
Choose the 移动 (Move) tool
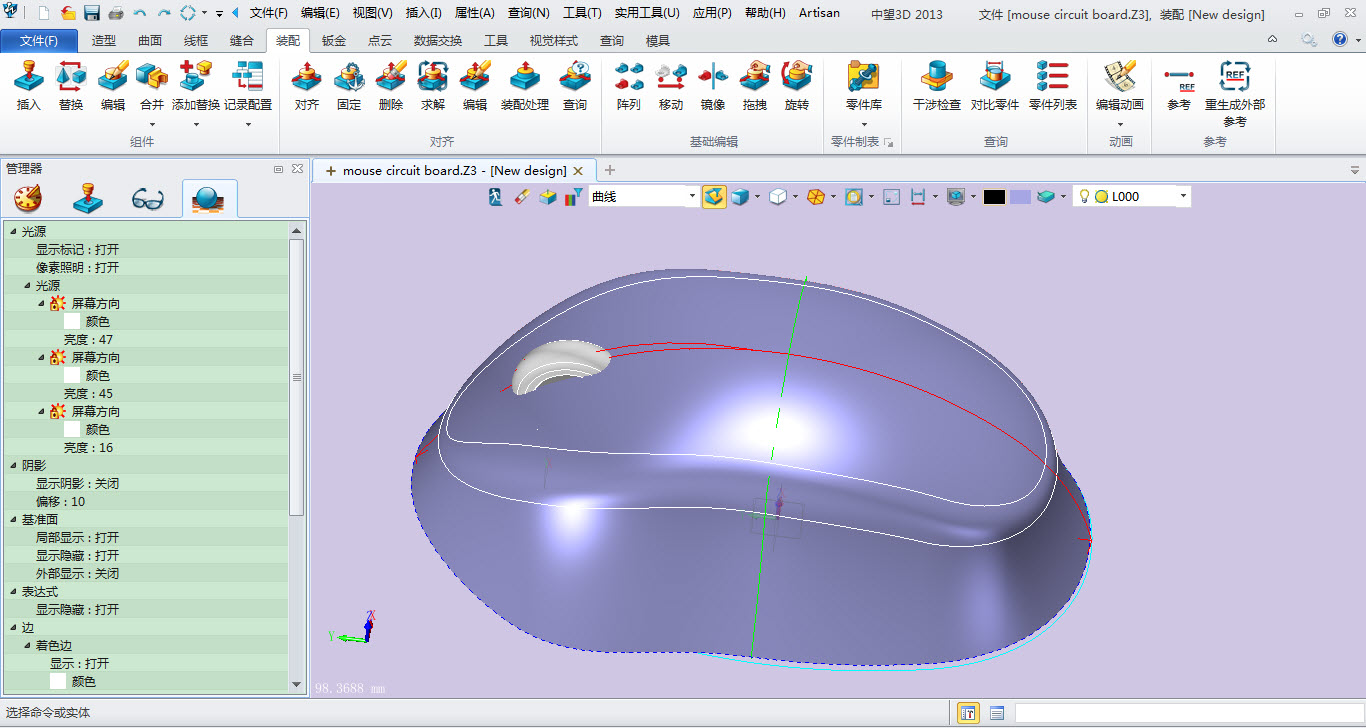(671, 85)
